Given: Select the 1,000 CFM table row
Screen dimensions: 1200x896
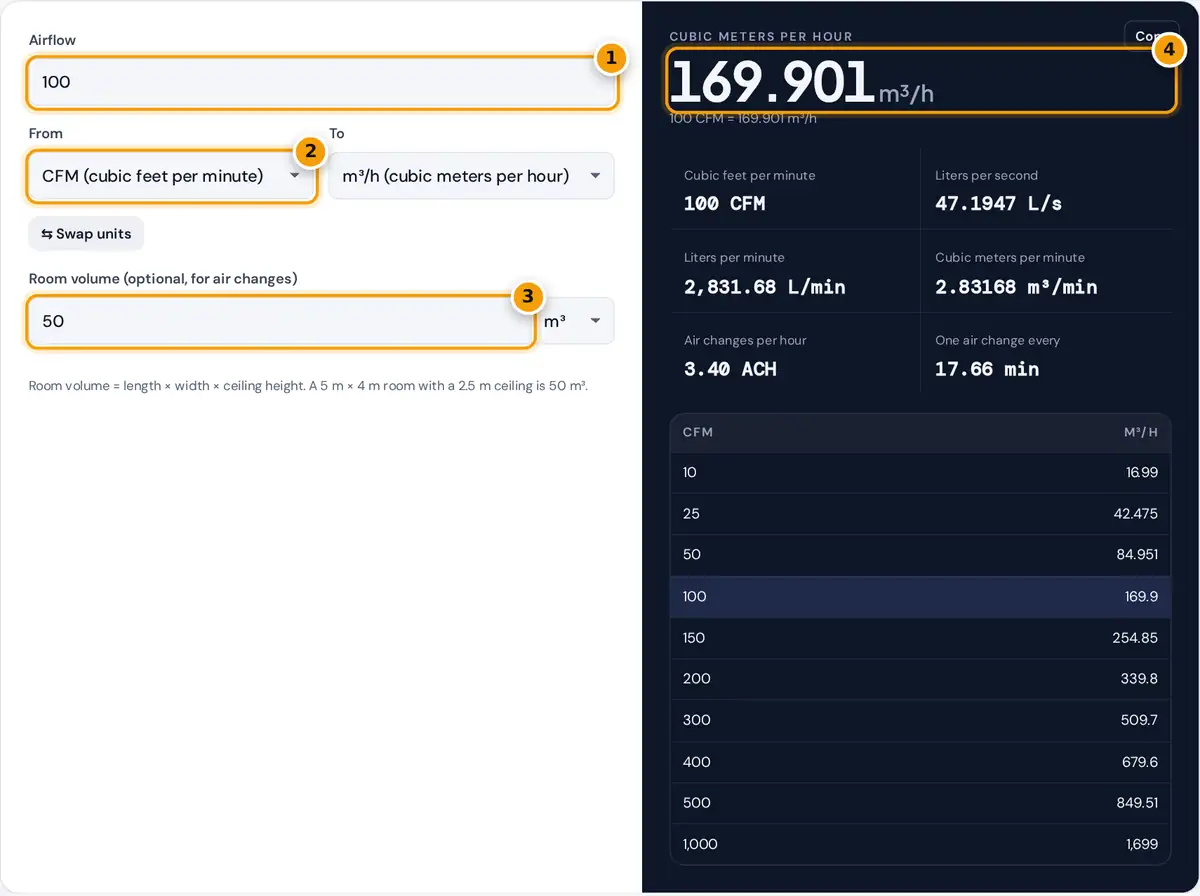Looking at the screenshot, I should tap(920, 844).
